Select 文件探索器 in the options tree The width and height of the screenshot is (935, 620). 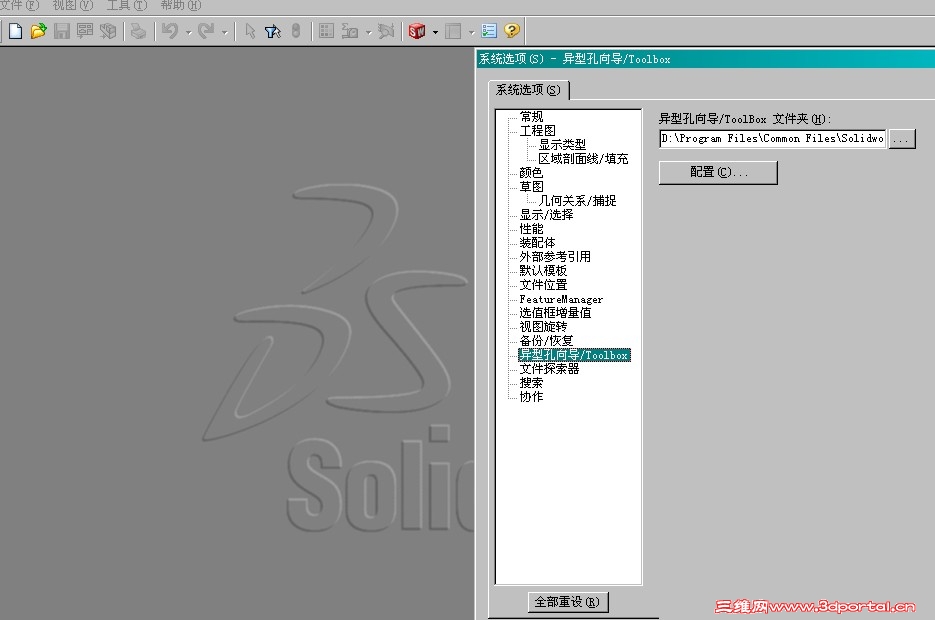tap(549, 368)
